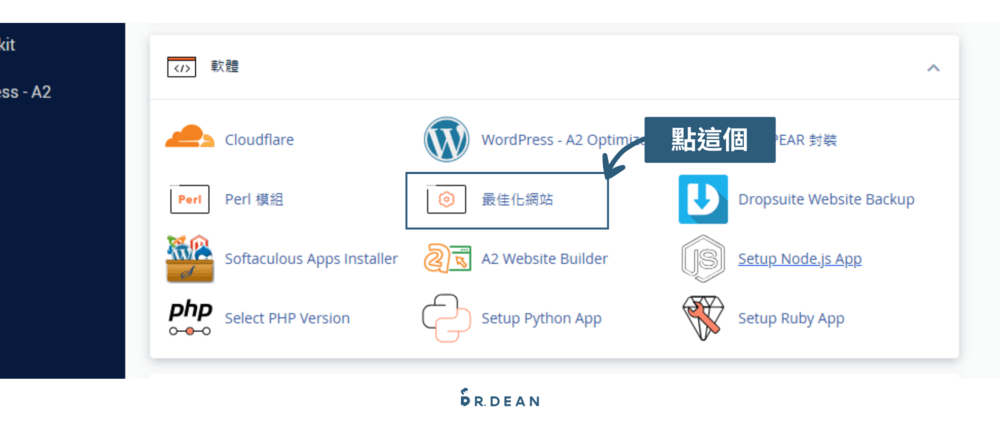1000x422 pixels.
Task: Open the WordPress logo icon
Action: (446, 140)
